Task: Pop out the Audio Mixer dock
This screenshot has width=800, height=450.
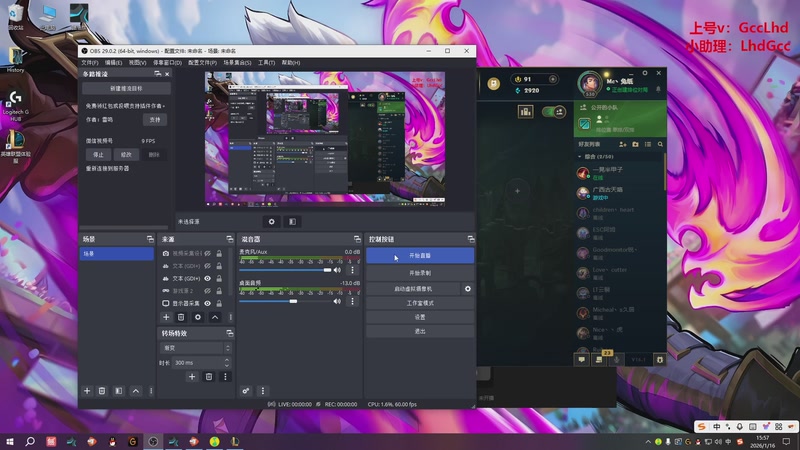Action: pyautogui.click(x=357, y=239)
